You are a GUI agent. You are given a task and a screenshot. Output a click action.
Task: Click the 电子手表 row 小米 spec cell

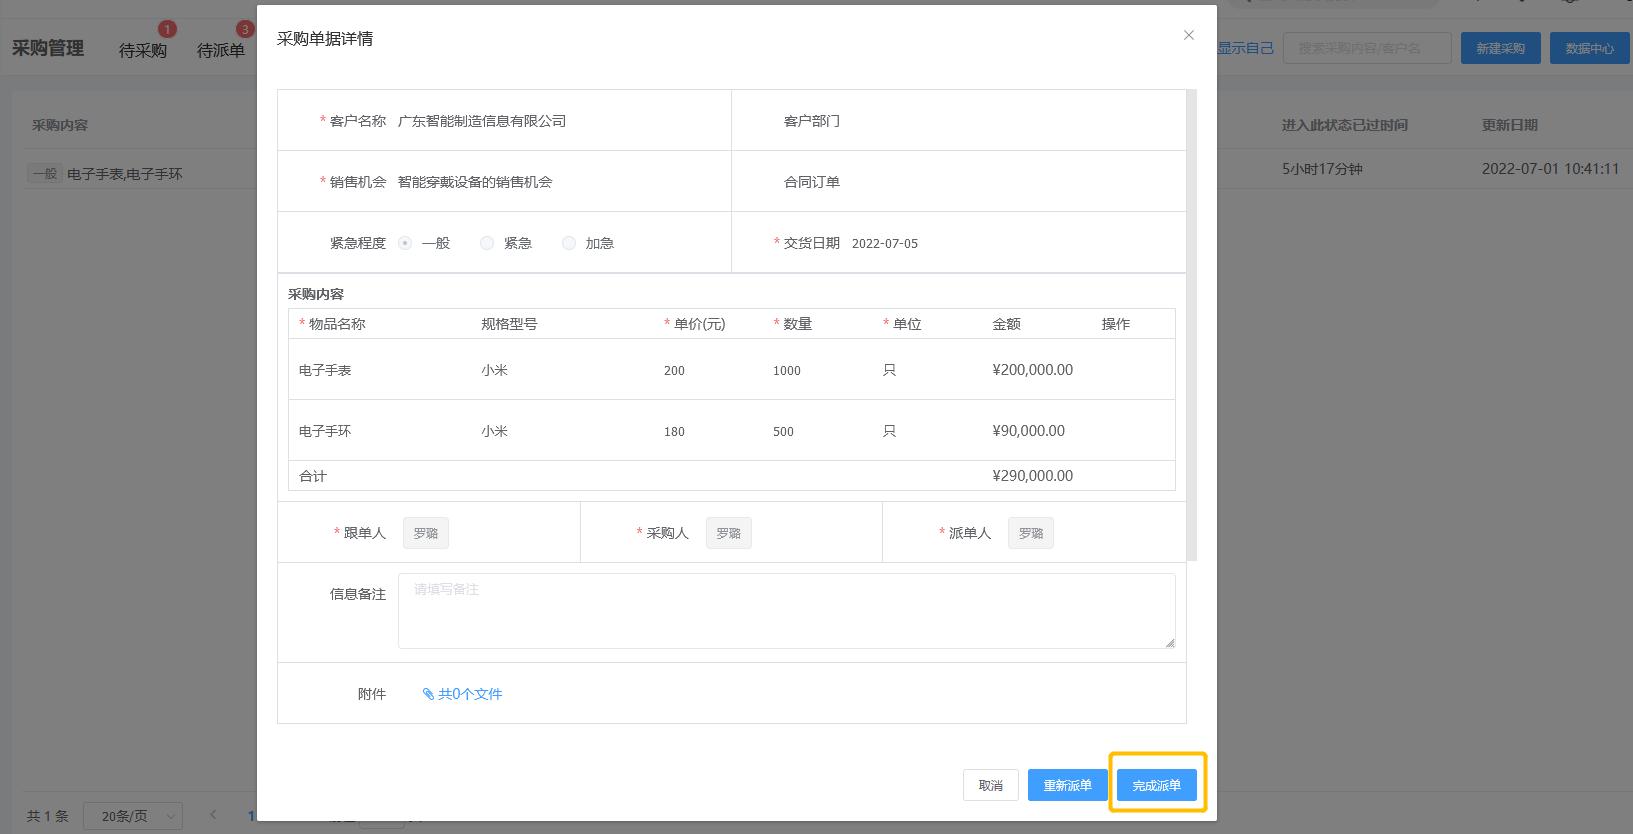[x=494, y=370]
